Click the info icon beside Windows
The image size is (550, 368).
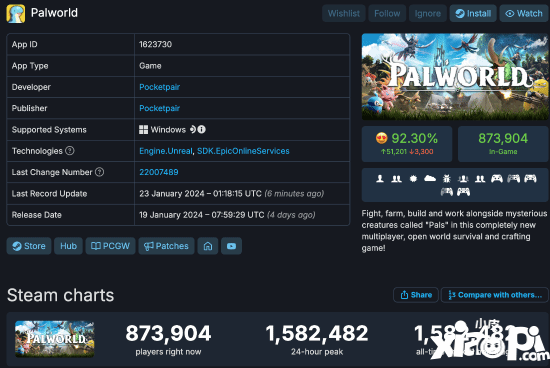pyautogui.click(x=201, y=129)
